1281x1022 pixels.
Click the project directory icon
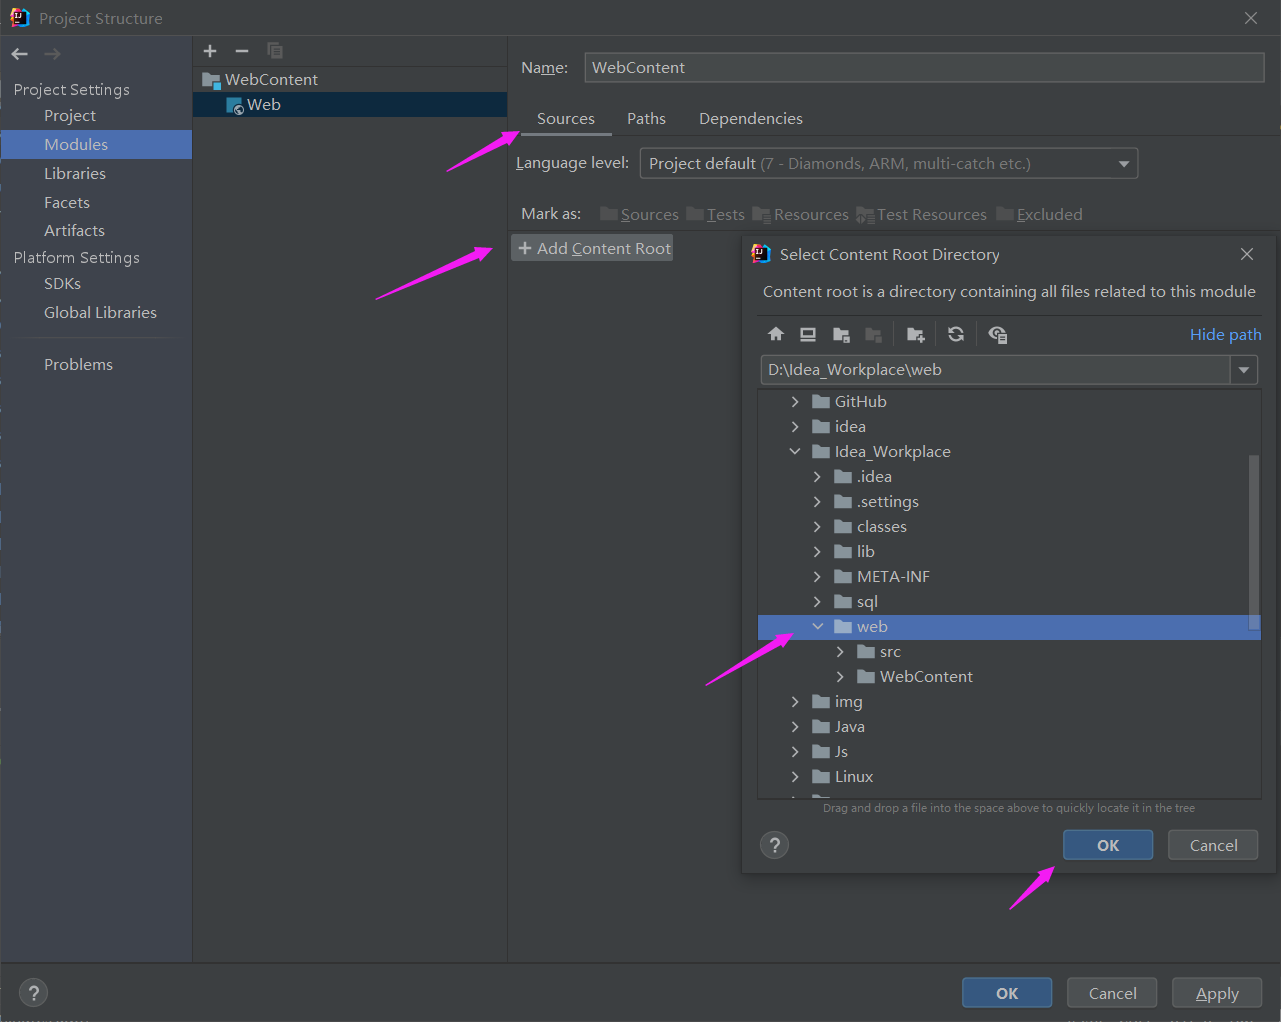pyautogui.click(x=841, y=334)
